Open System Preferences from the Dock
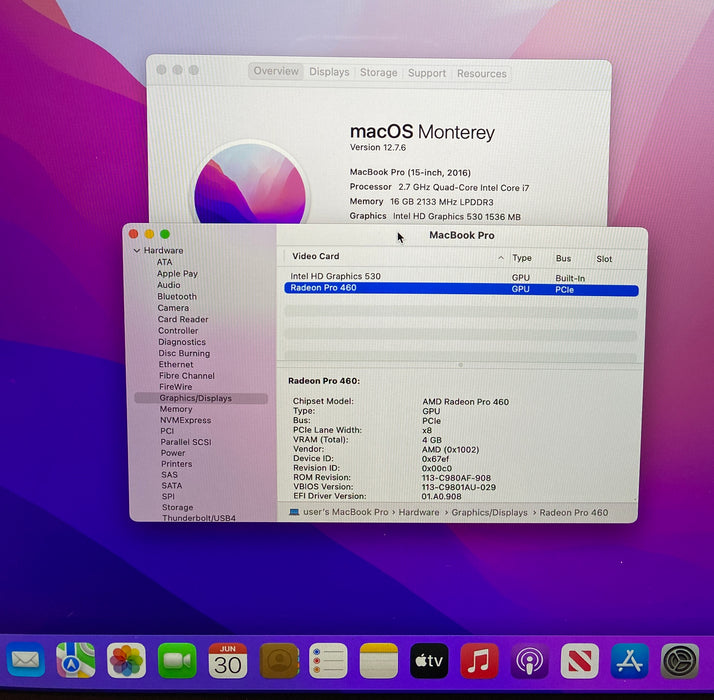This screenshot has width=714, height=700. [680, 660]
